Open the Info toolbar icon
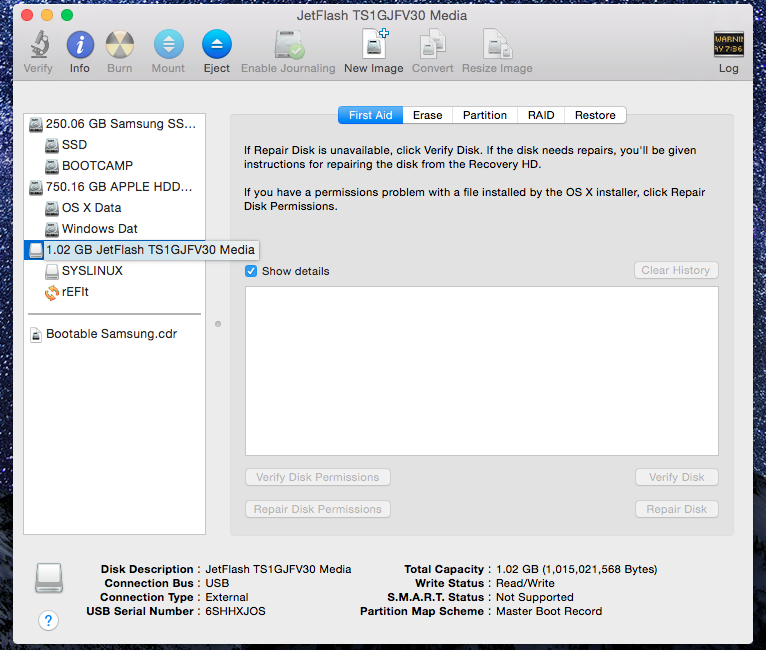Image resolution: width=766 pixels, height=650 pixels. (80, 45)
